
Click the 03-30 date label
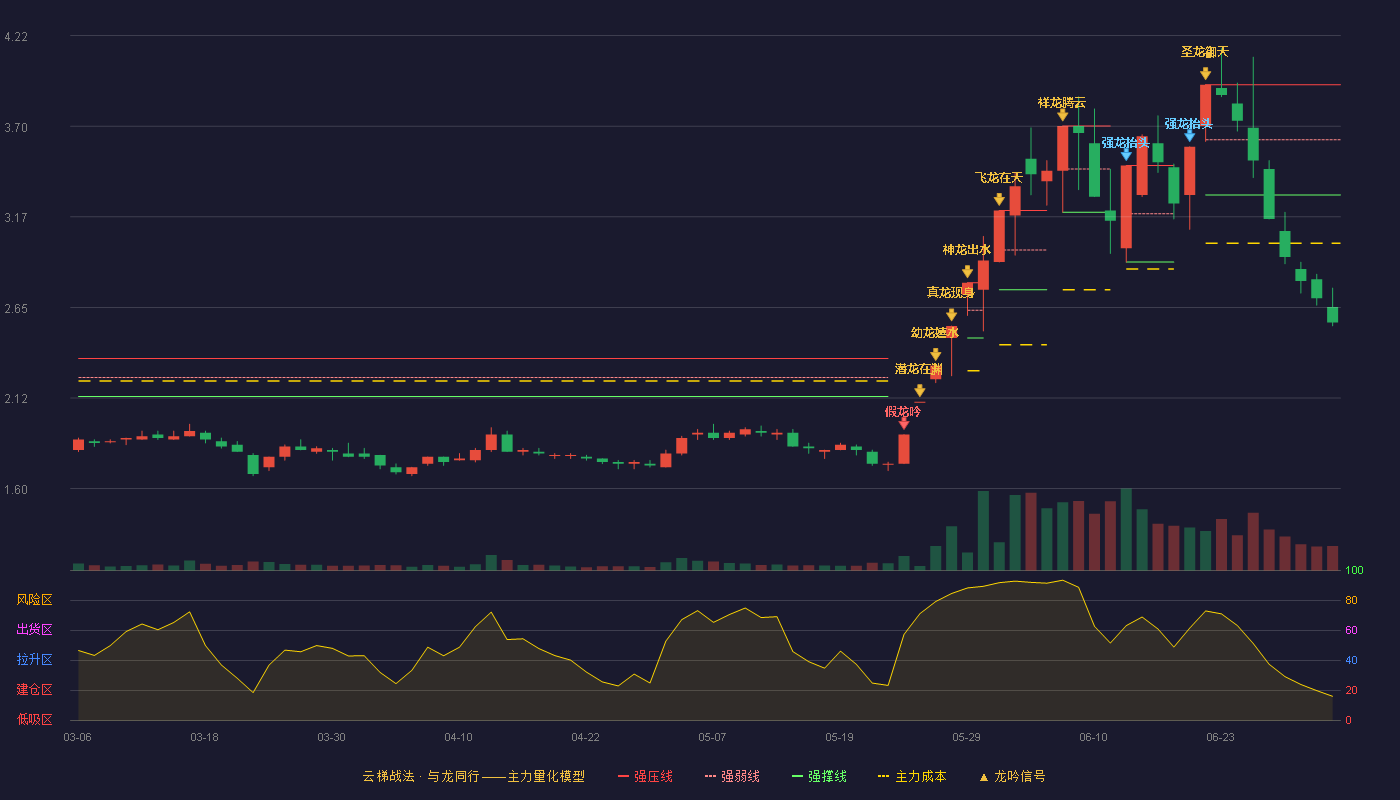331,737
